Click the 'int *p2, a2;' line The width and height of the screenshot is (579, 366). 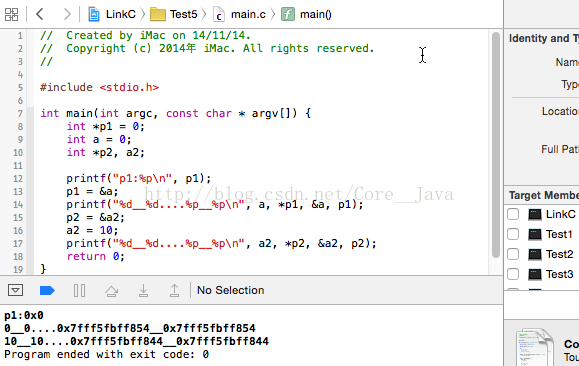click(106, 153)
